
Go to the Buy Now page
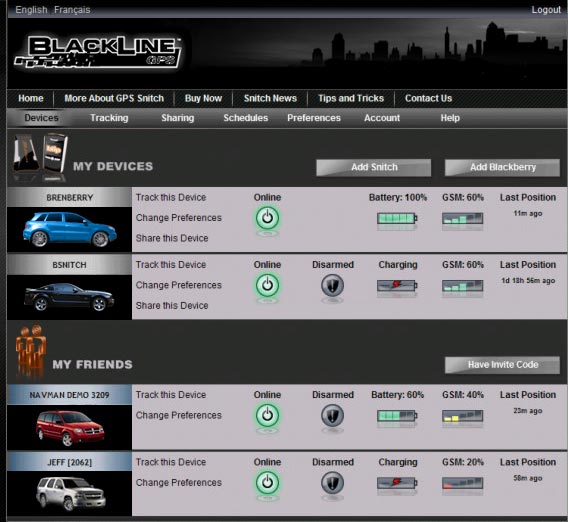(x=203, y=98)
